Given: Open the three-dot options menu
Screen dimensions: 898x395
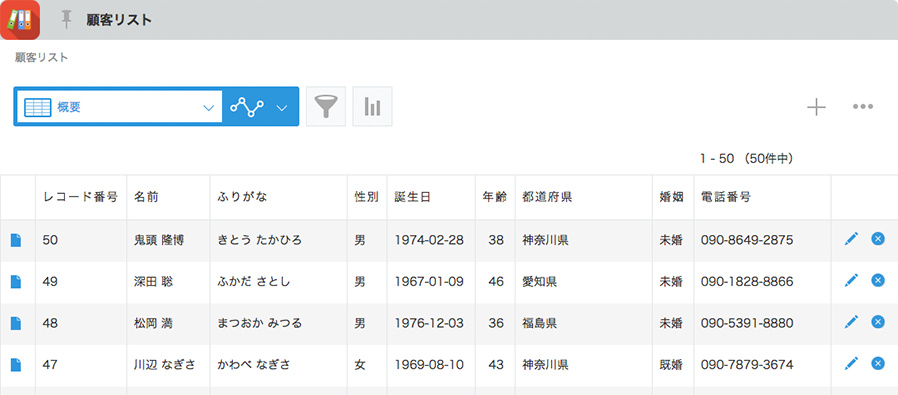Looking at the screenshot, I should pyautogui.click(x=862, y=106).
